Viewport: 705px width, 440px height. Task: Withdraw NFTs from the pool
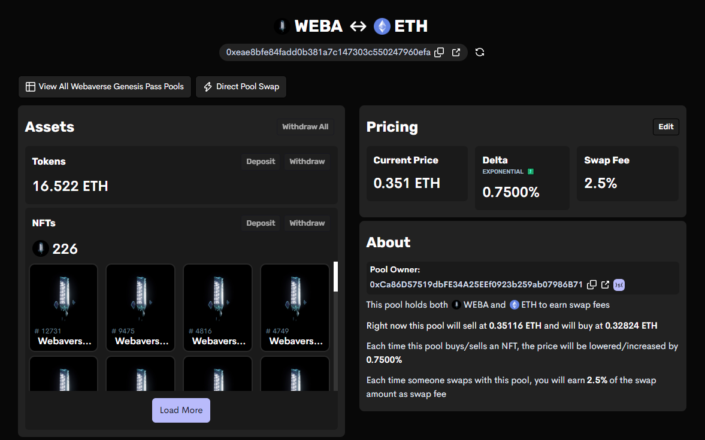click(307, 223)
